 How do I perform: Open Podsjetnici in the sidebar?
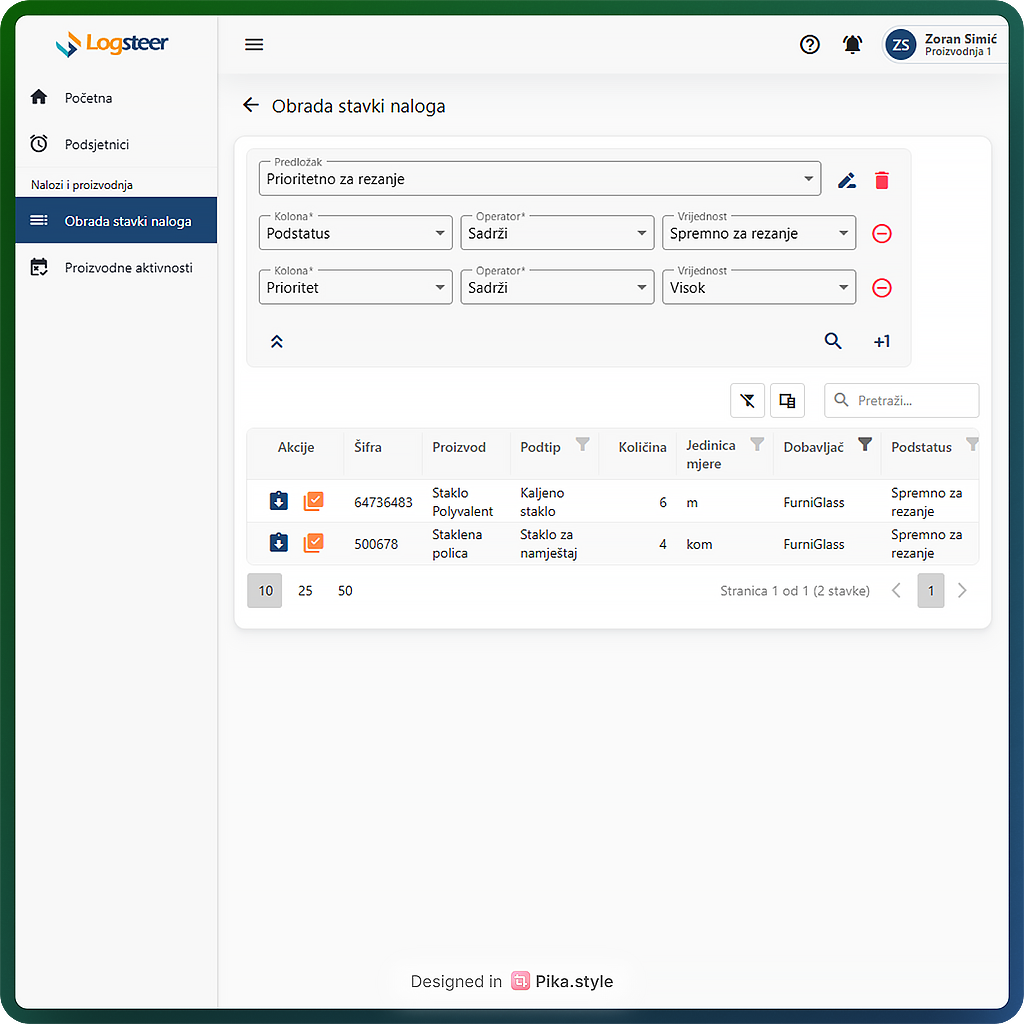[97, 144]
